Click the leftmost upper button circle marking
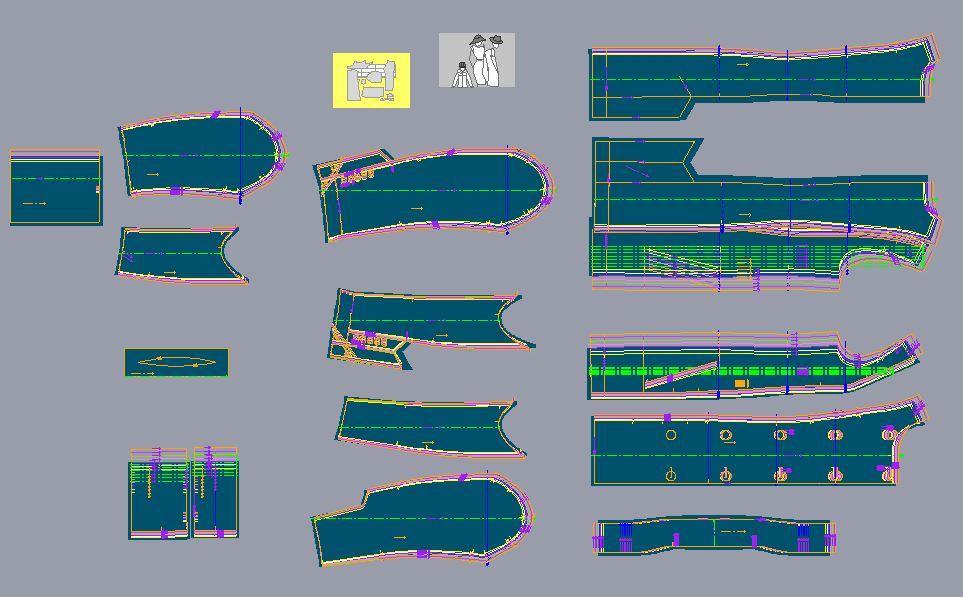 (671, 435)
